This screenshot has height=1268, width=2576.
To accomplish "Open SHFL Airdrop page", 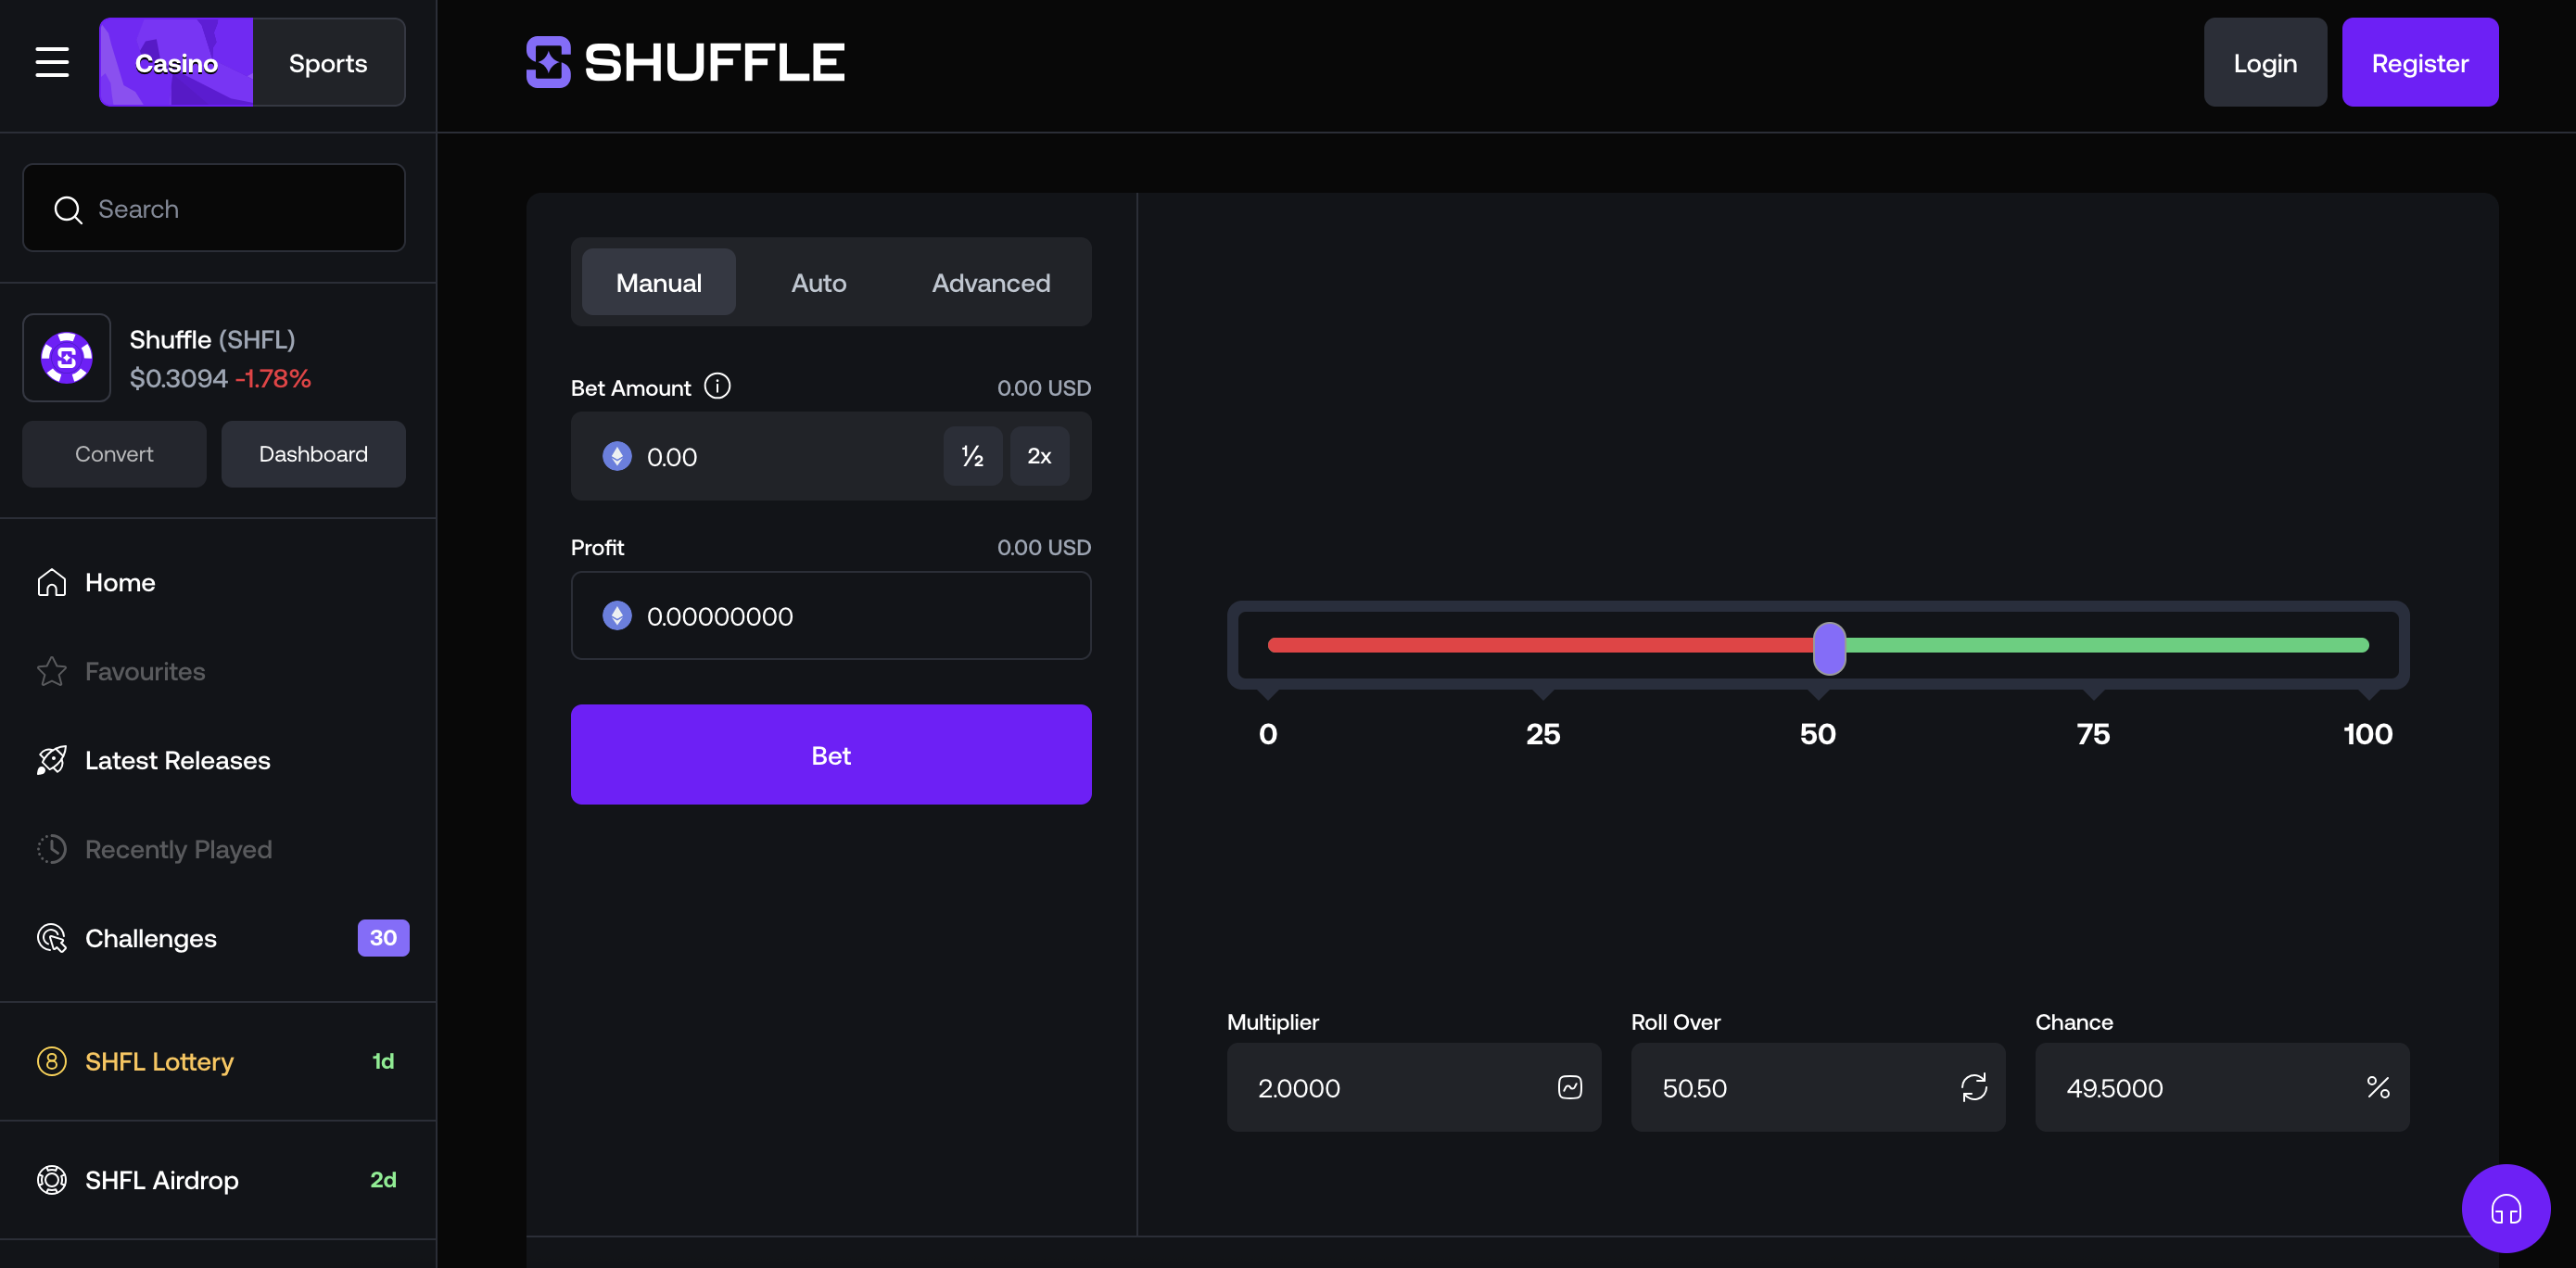I will 218,1180.
